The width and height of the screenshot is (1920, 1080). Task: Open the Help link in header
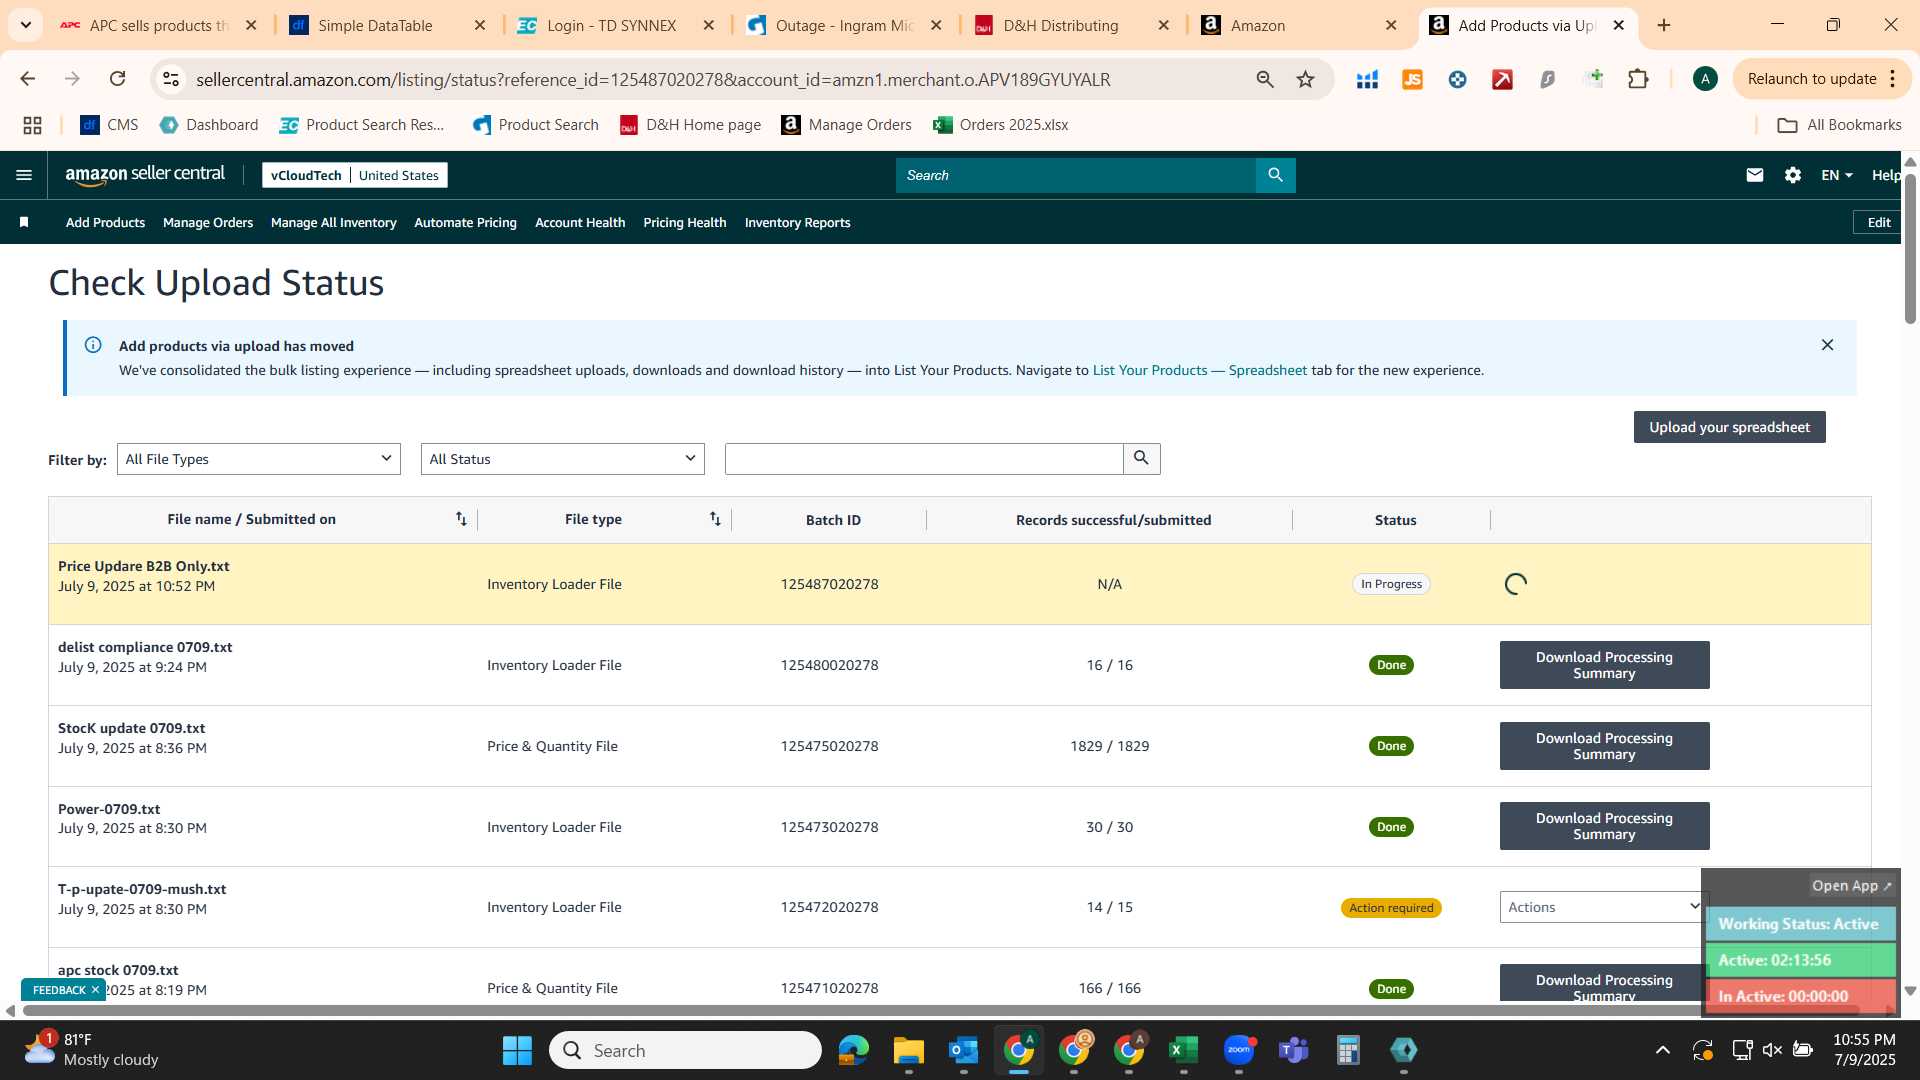(x=1886, y=175)
